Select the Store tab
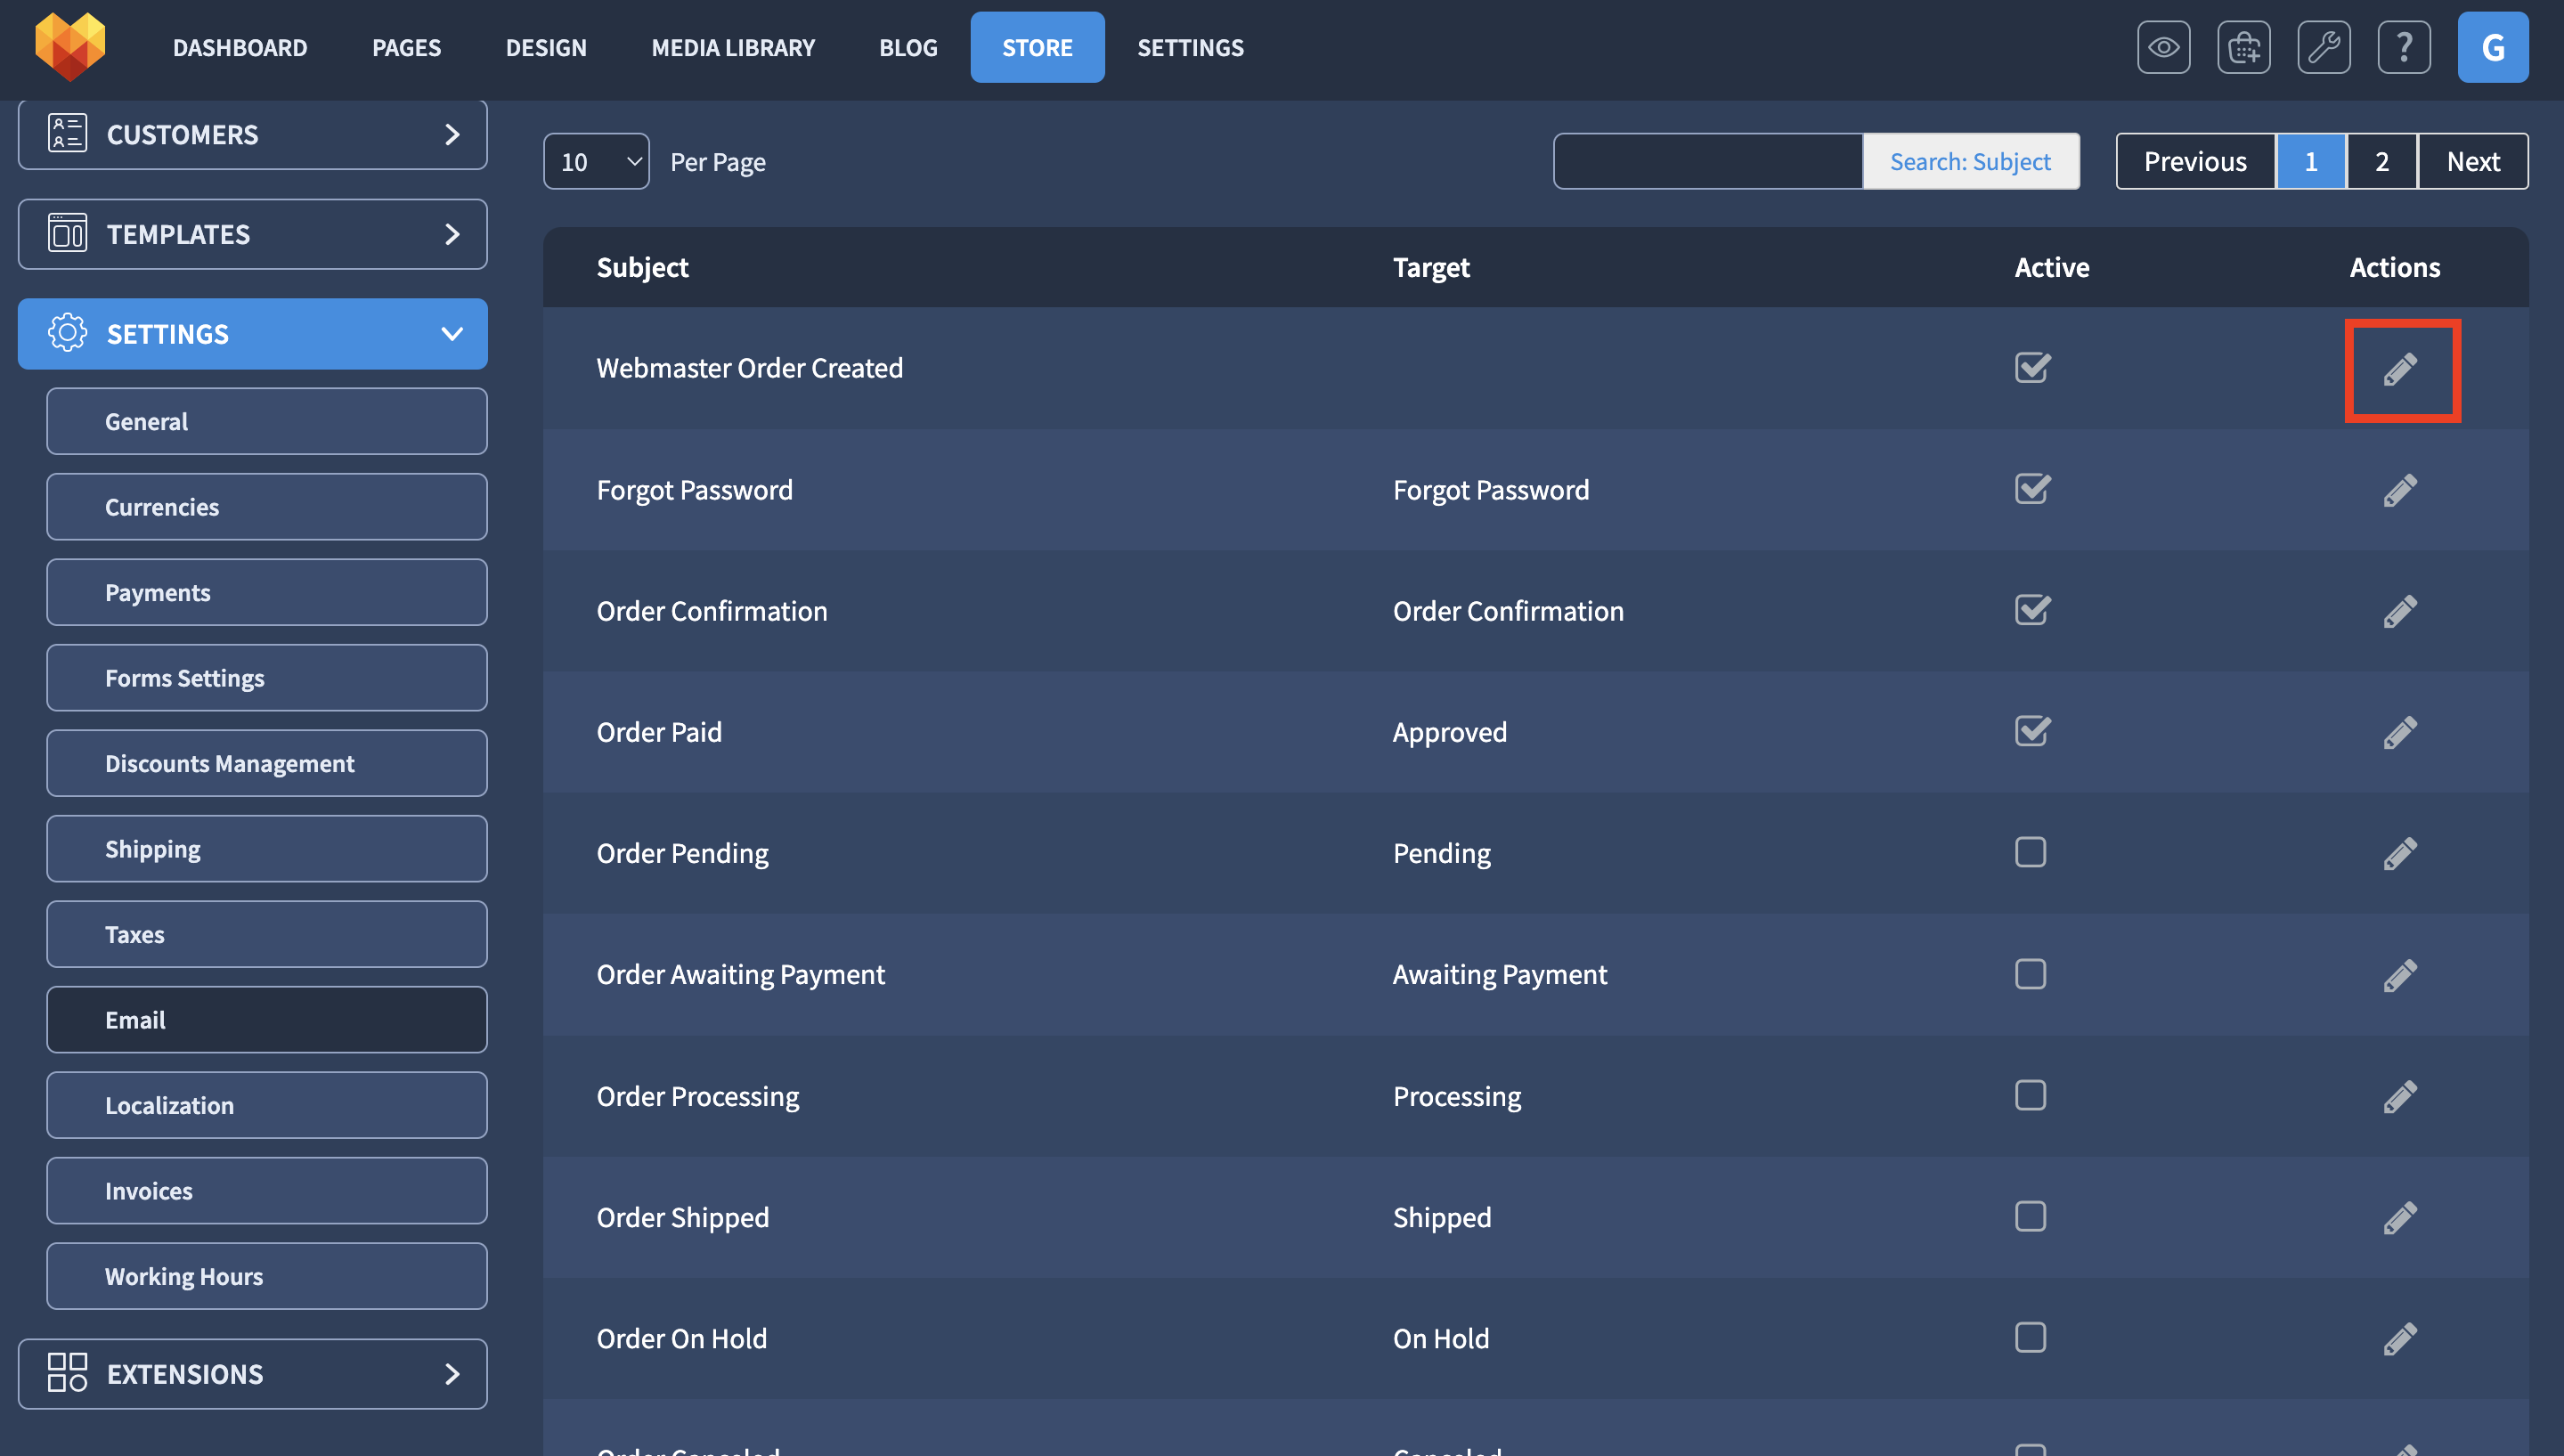Screen dimensions: 2564x1456 click(1037, 47)
